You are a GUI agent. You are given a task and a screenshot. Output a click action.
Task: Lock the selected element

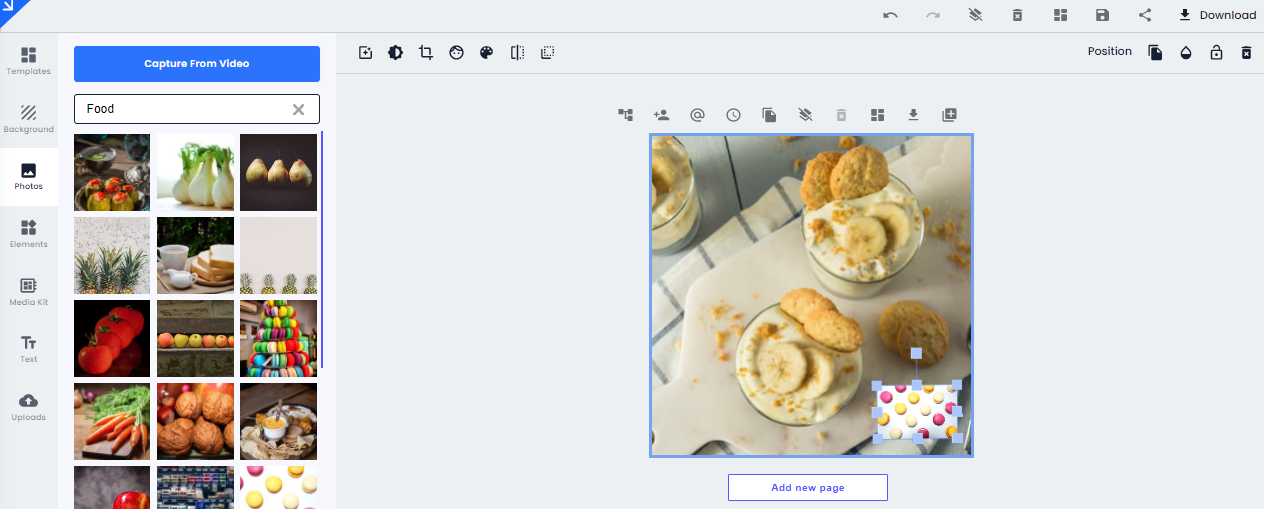[x=1216, y=52]
